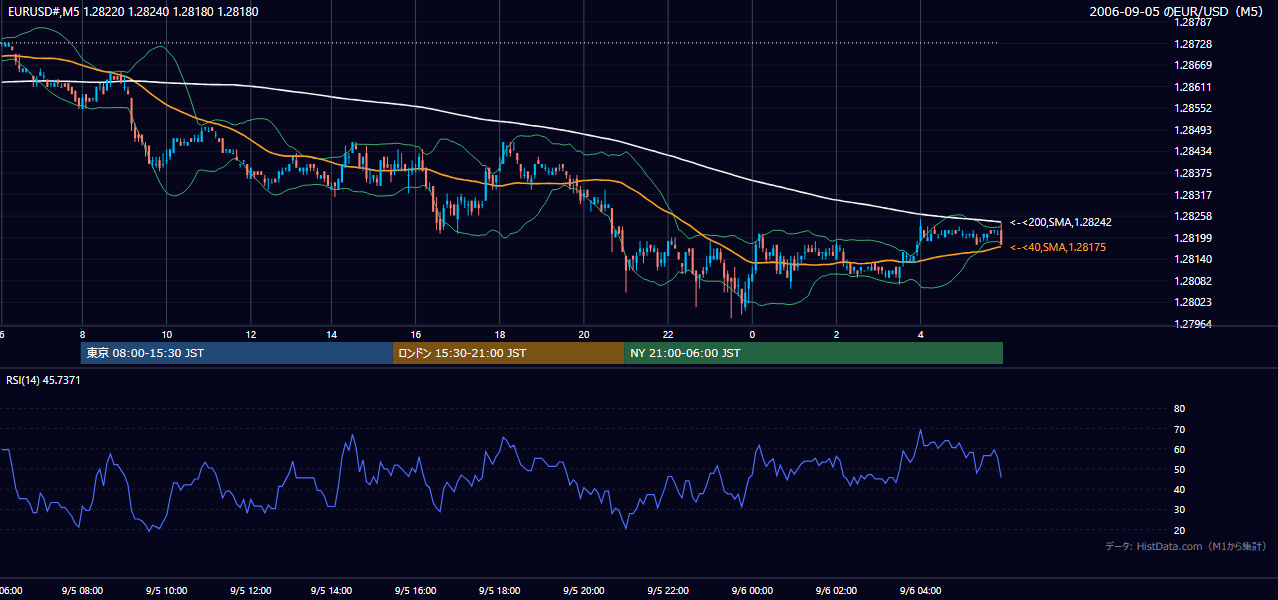Image resolution: width=1278 pixels, height=600 pixels.
Task: Select the NY 21:00-06:00 JST session bar
Action: [813, 353]
